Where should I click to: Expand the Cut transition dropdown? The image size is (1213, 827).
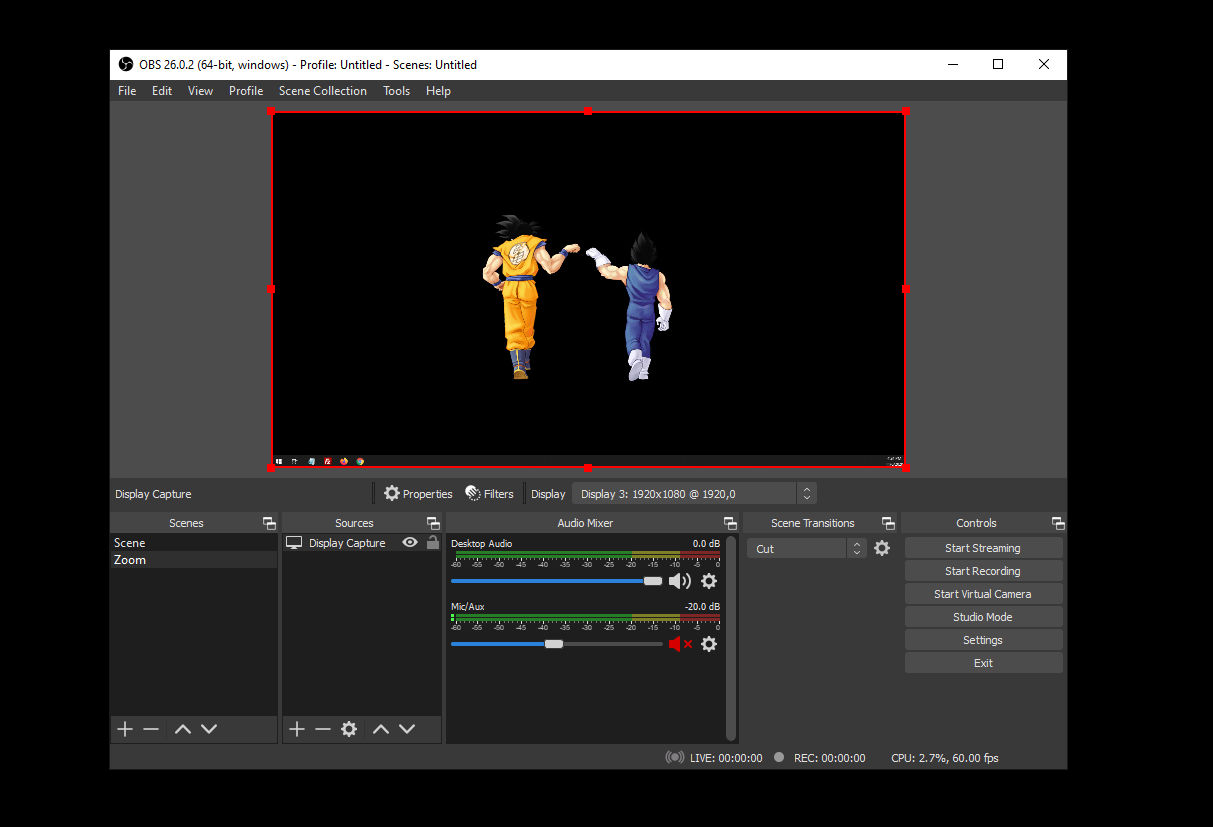click(796, 548)
